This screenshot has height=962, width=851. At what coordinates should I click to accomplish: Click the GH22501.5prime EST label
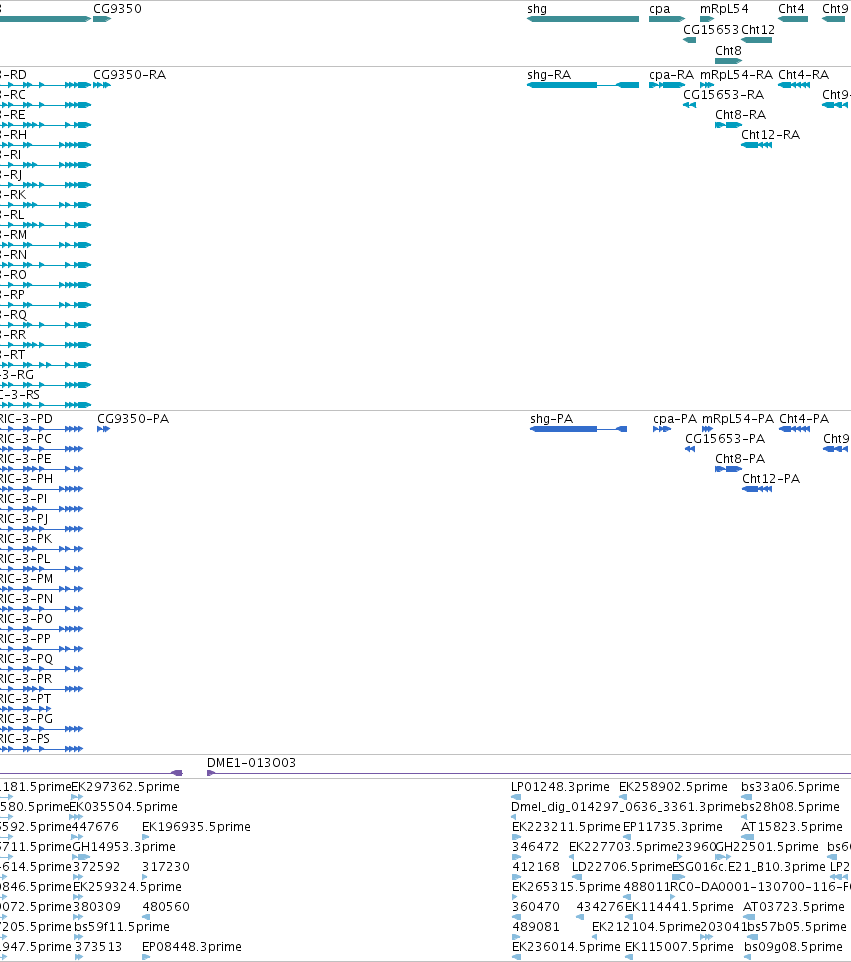click(x=768, y=847)
